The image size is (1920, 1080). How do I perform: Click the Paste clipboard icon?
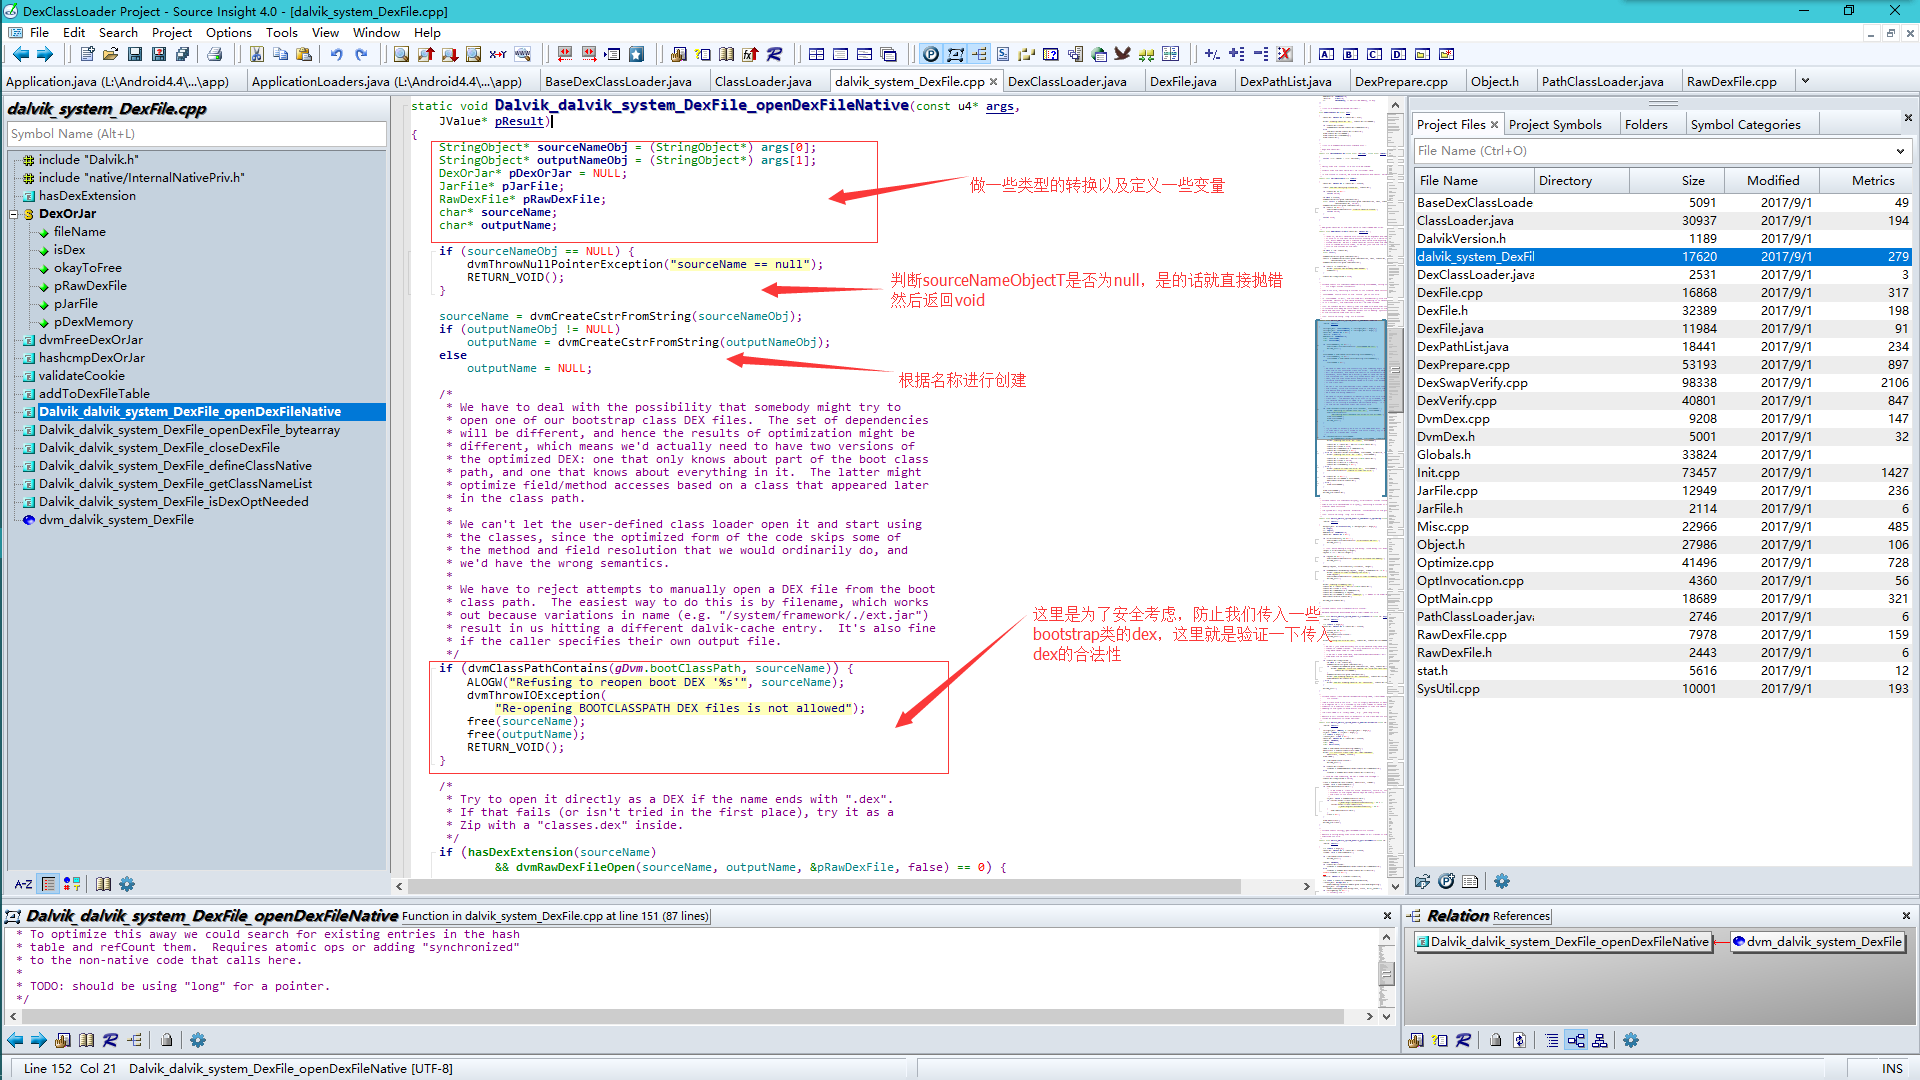click(304, 55)
